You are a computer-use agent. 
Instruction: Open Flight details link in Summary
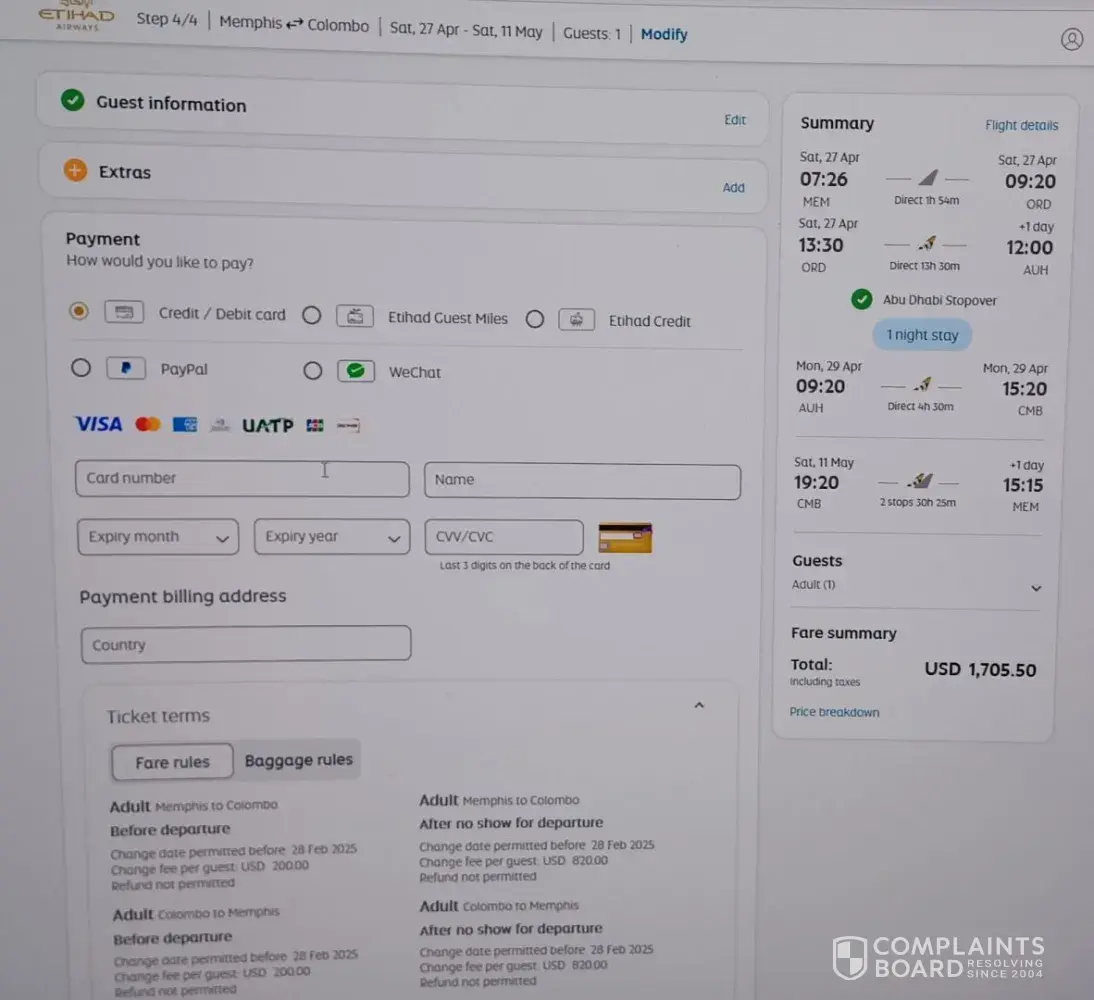coord(1021,125)
